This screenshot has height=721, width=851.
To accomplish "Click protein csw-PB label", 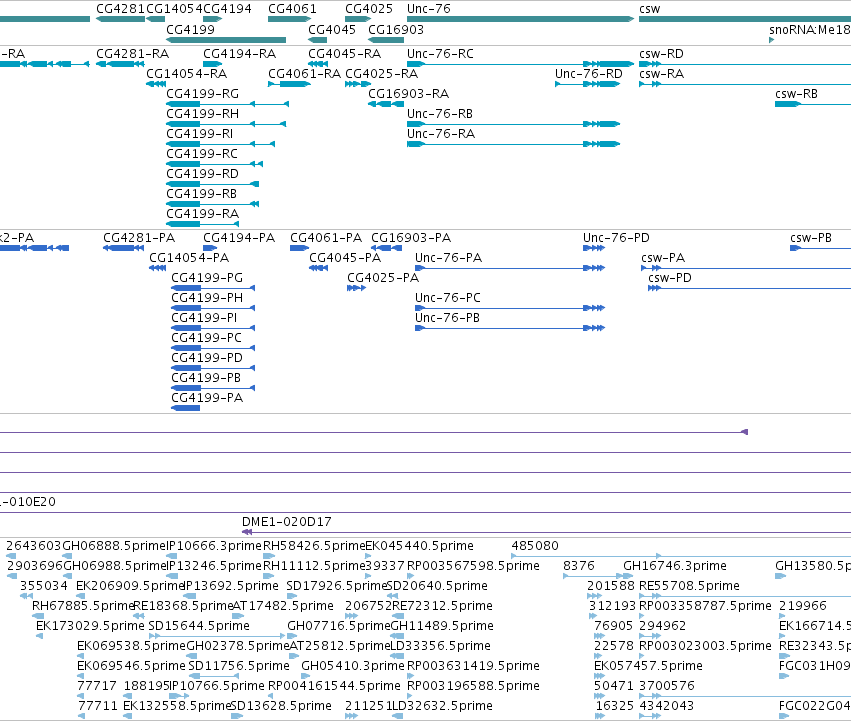I will (811, 238).
